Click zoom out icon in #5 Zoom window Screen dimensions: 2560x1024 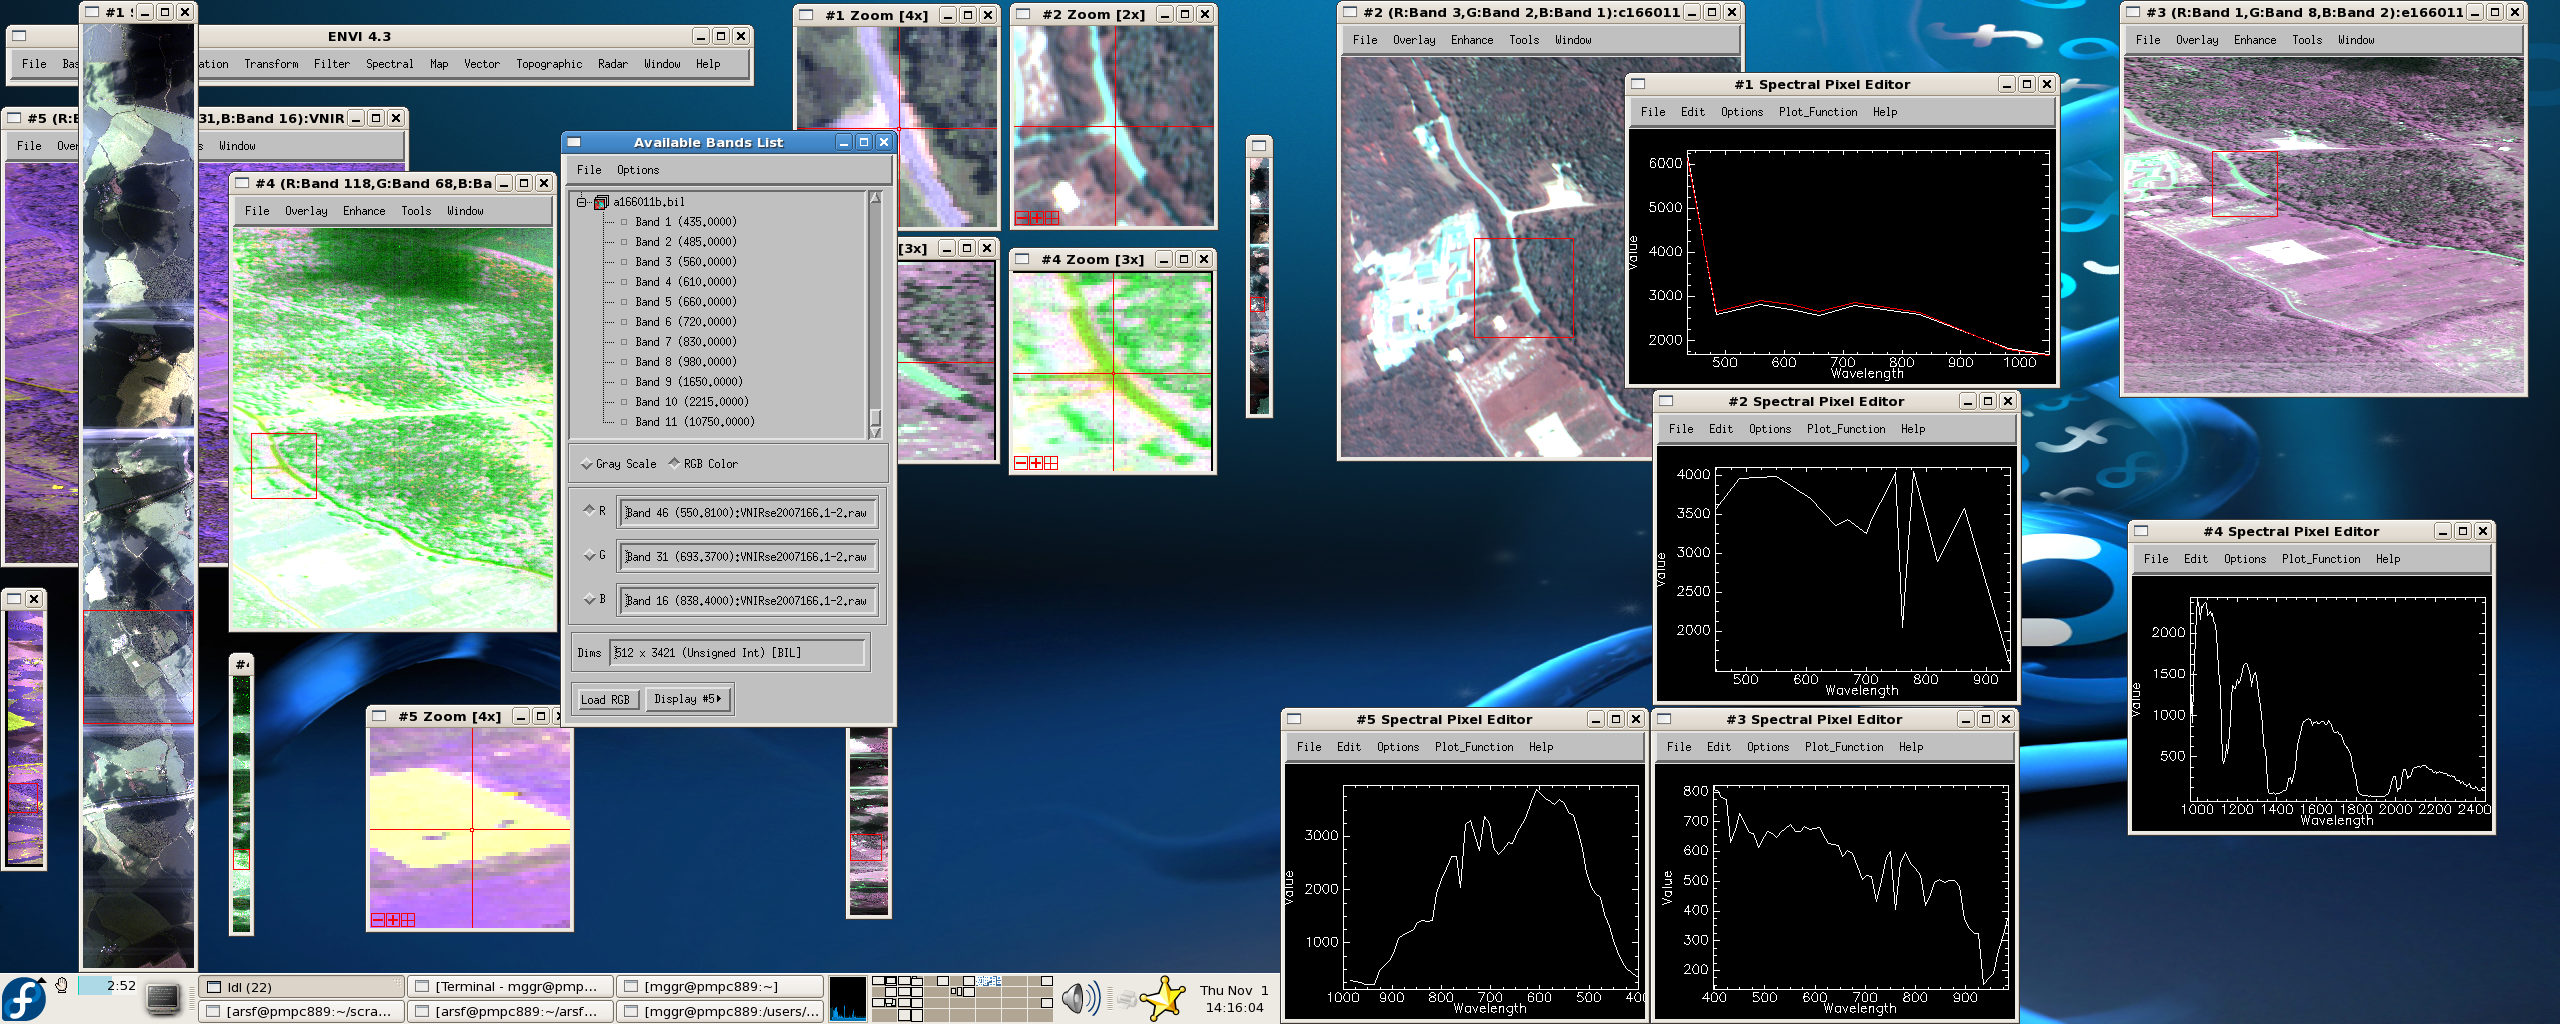pyautogui.click(x=378, y=920)
